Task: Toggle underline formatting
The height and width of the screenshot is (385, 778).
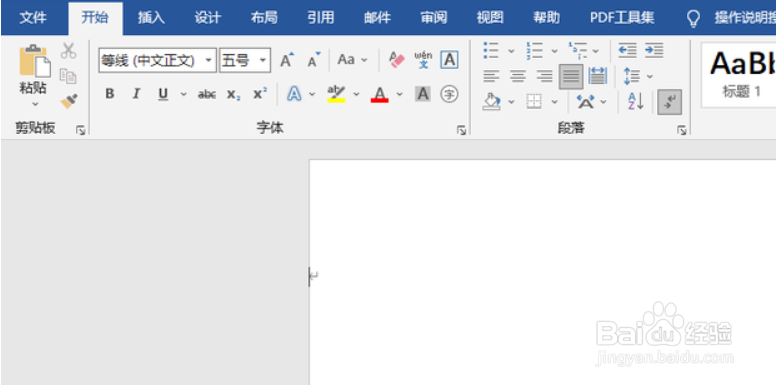Action: [163, 94]
